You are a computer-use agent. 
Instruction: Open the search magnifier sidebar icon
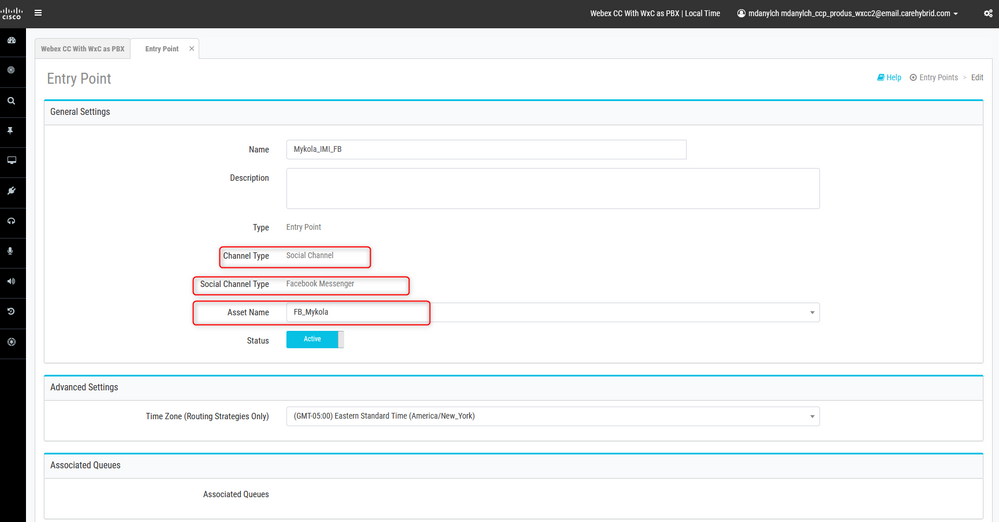(11, 101)
